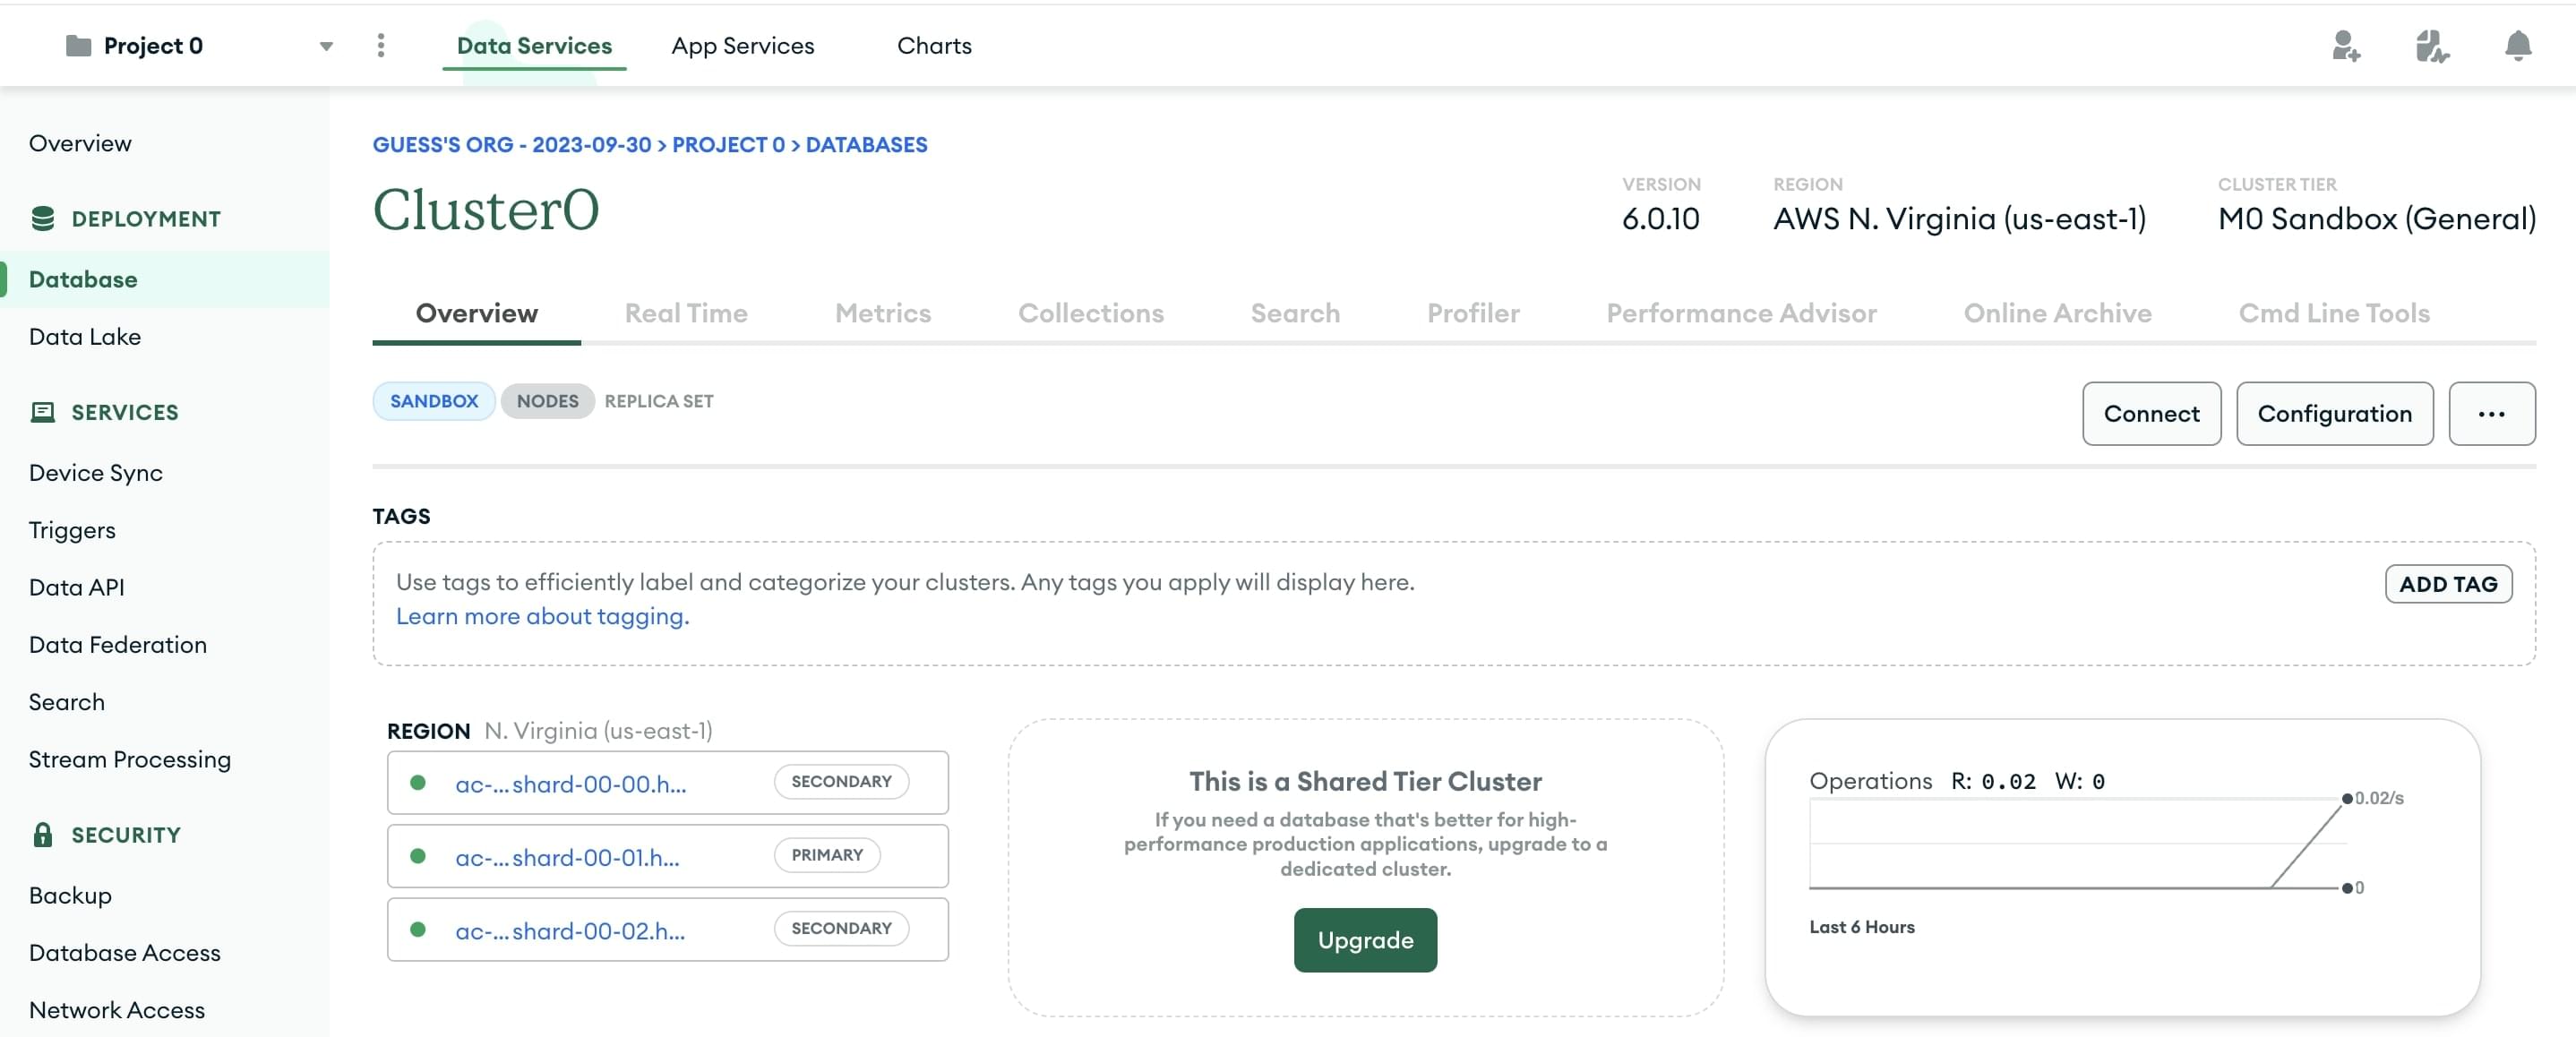Open Data Federation in the sidebar
Viewport: 2576px width, 1037px height.
pos(118,645)
